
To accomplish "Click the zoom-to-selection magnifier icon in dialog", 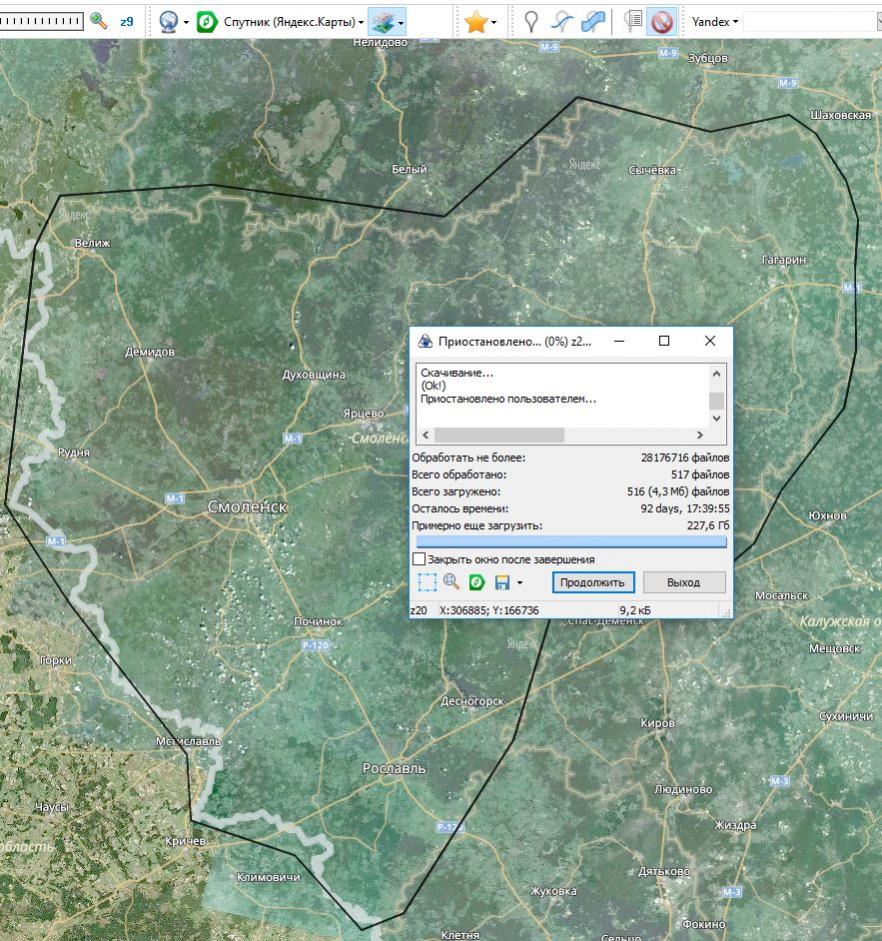I will tap(451, 582).
